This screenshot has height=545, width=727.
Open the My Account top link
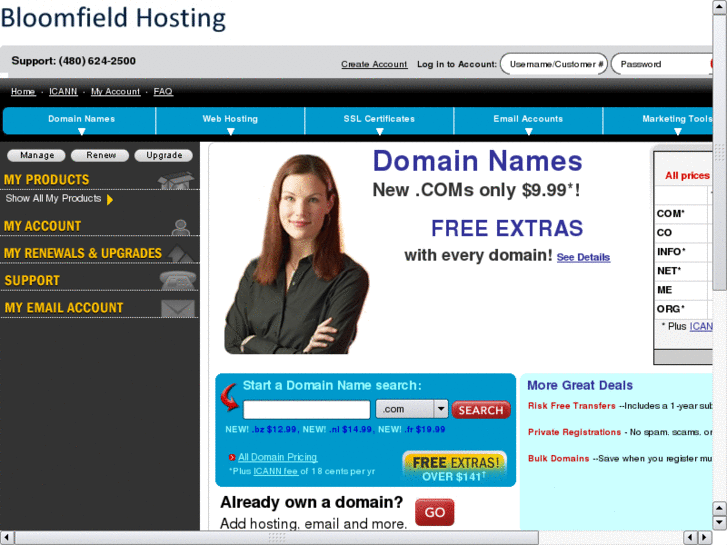[x=115, y=91]
